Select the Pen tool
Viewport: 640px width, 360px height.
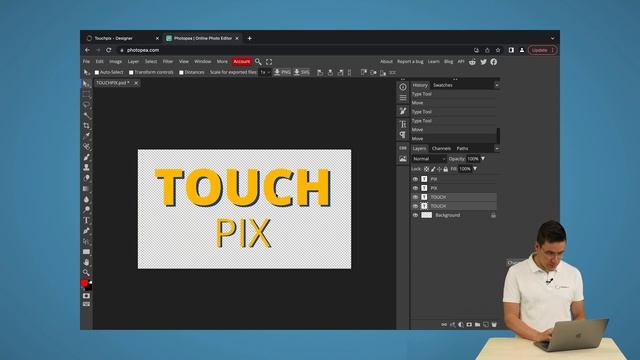click(86, 231)
